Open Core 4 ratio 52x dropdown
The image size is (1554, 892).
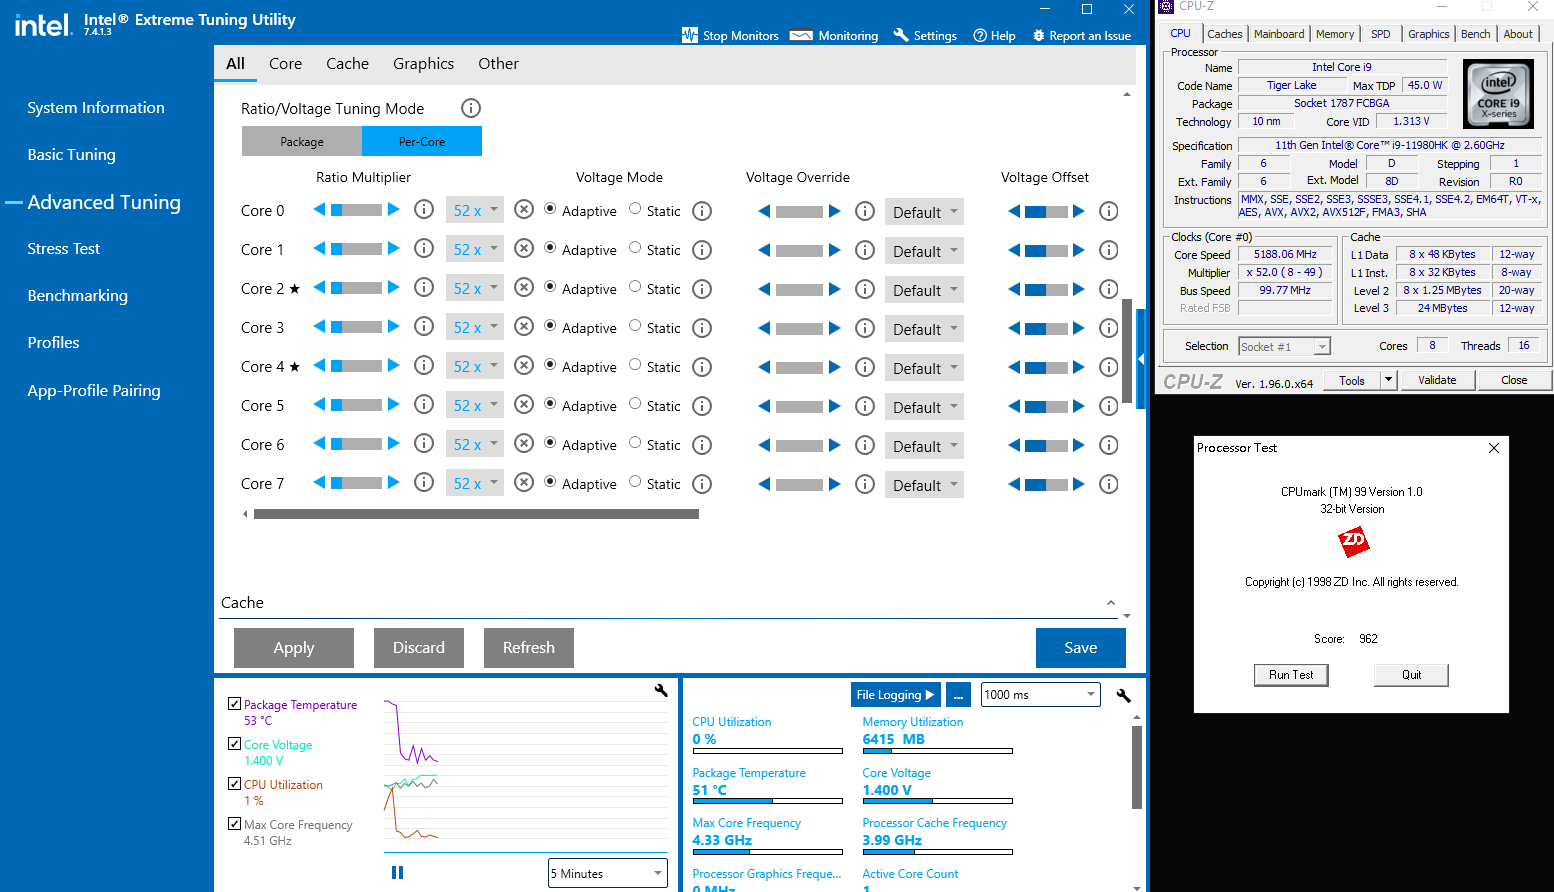click(x=475, y=367)
